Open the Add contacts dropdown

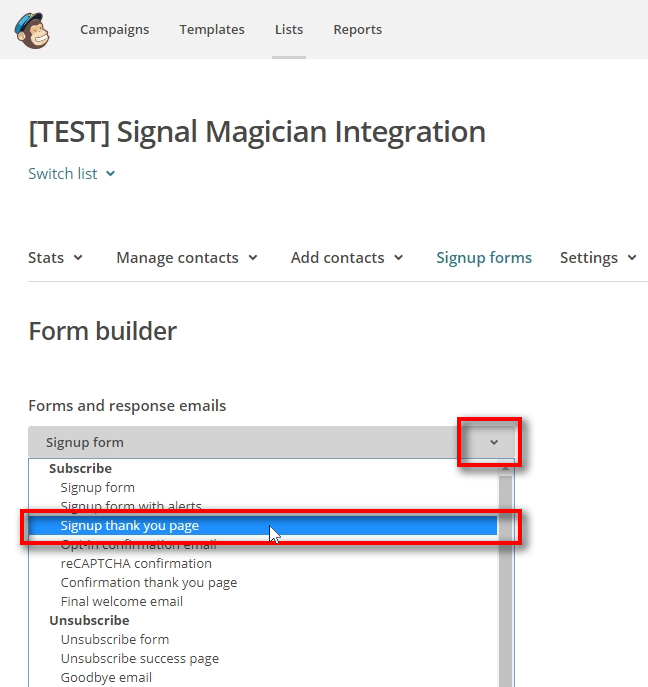pos(347,258)
